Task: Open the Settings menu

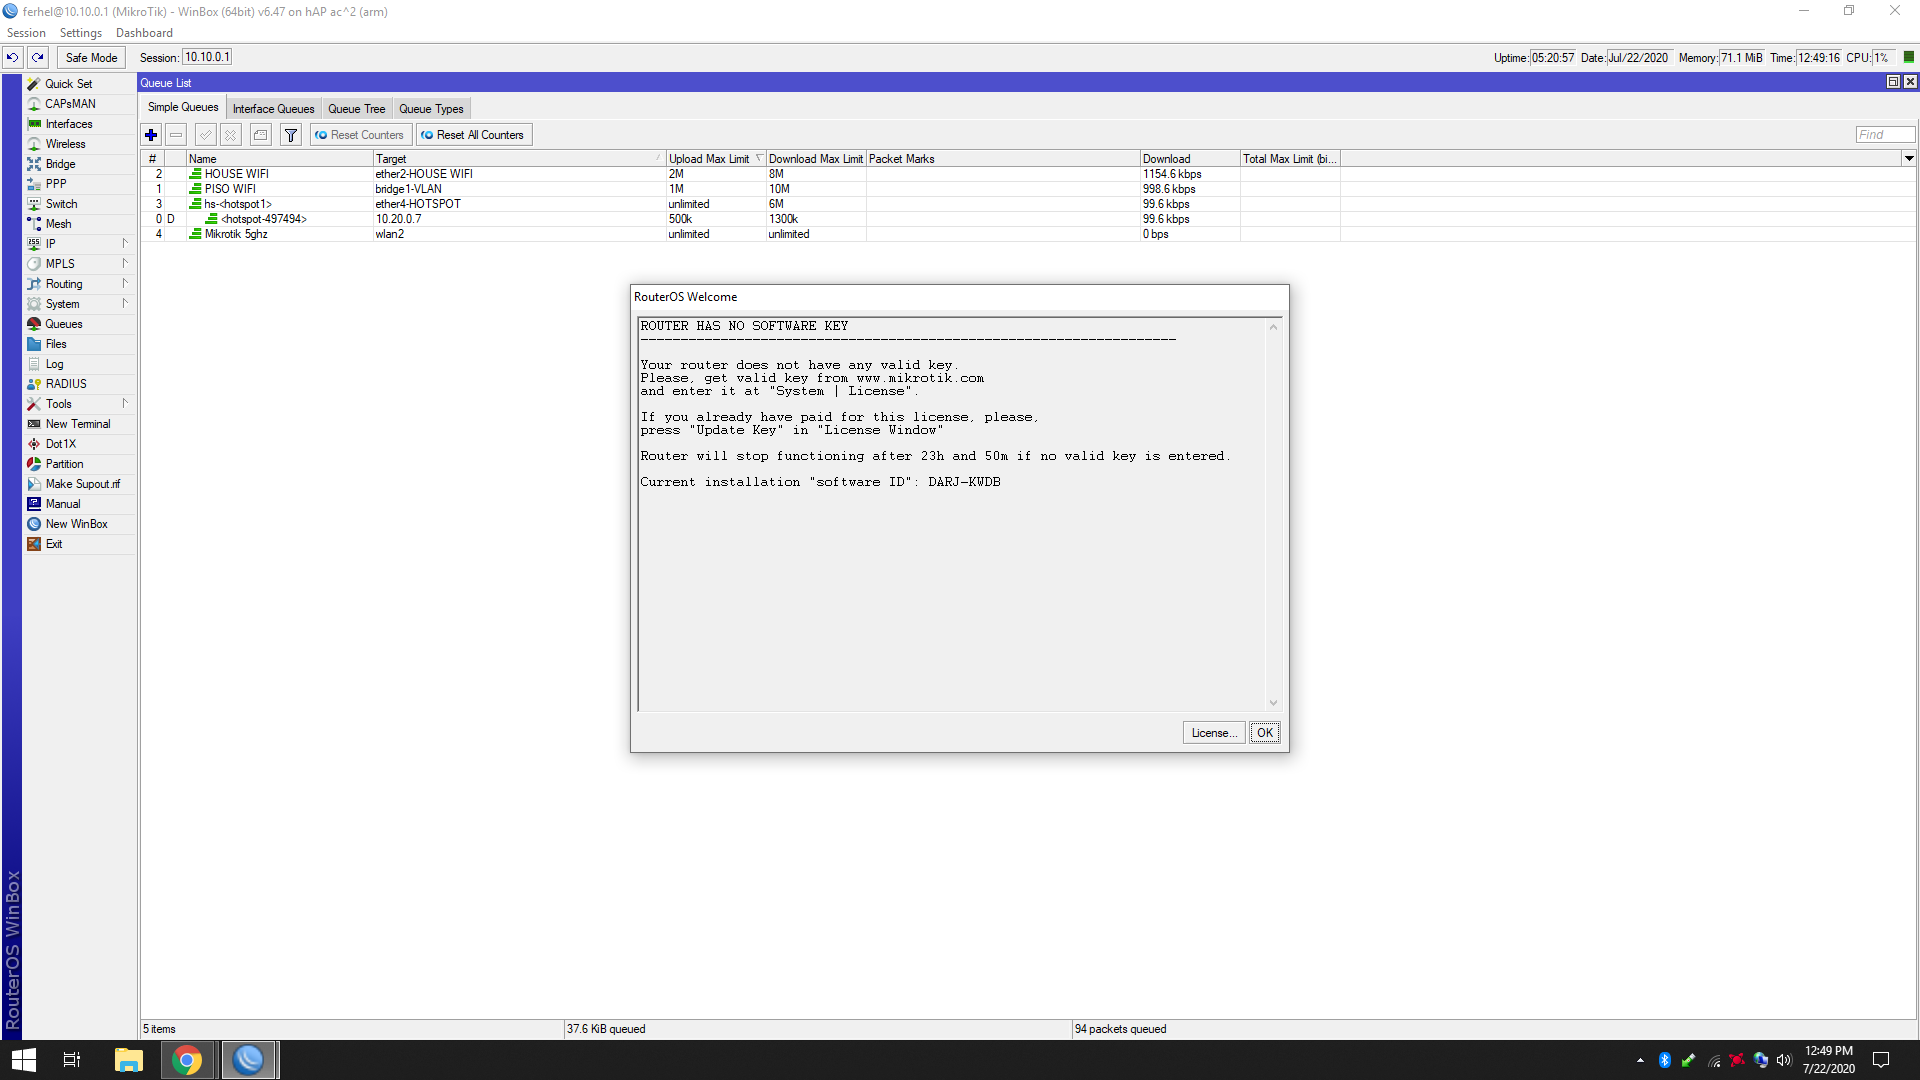Action: 81,33
